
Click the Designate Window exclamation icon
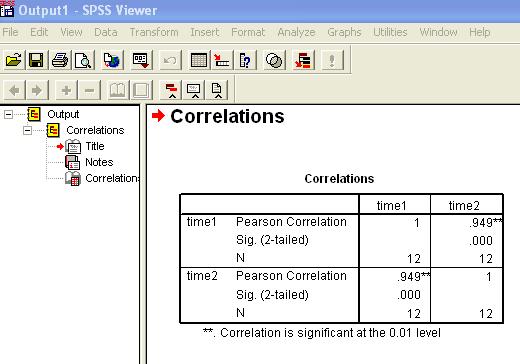click(332, 60)
